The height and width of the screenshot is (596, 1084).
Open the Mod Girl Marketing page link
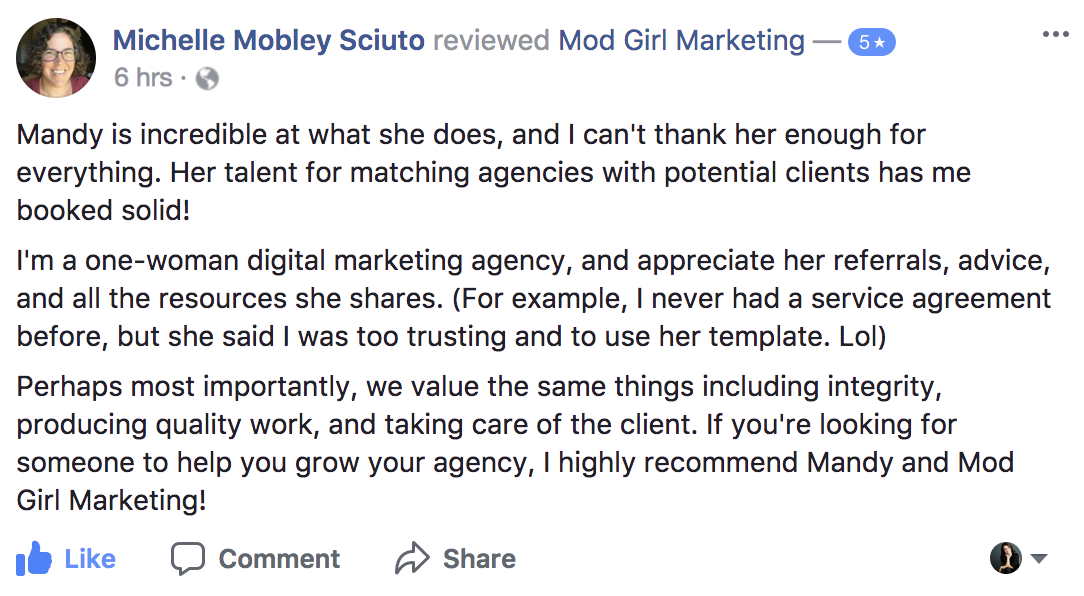point(681,41)
